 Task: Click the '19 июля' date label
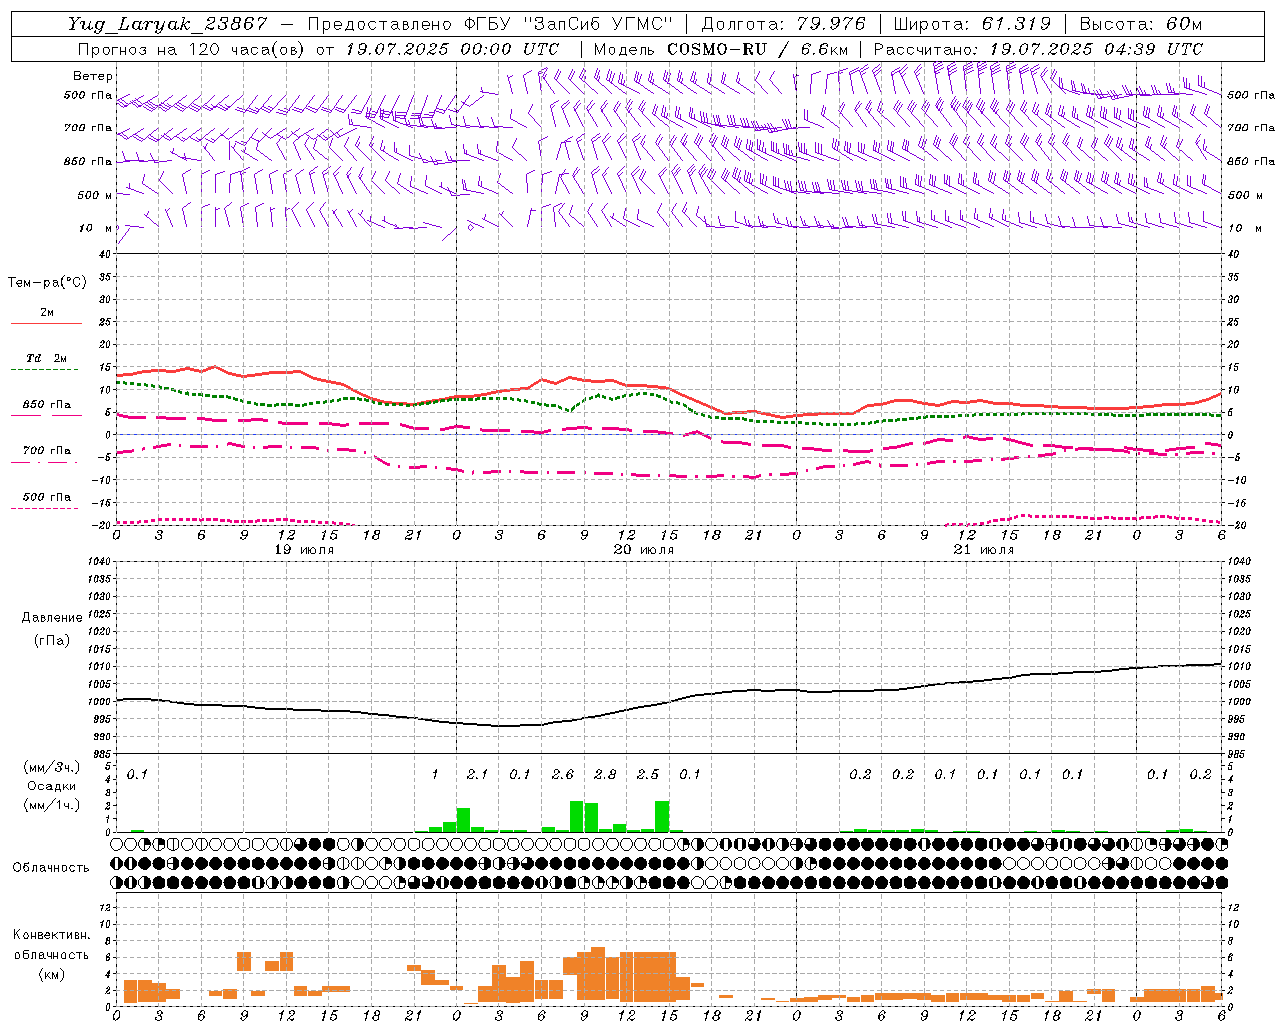[304, 550]
